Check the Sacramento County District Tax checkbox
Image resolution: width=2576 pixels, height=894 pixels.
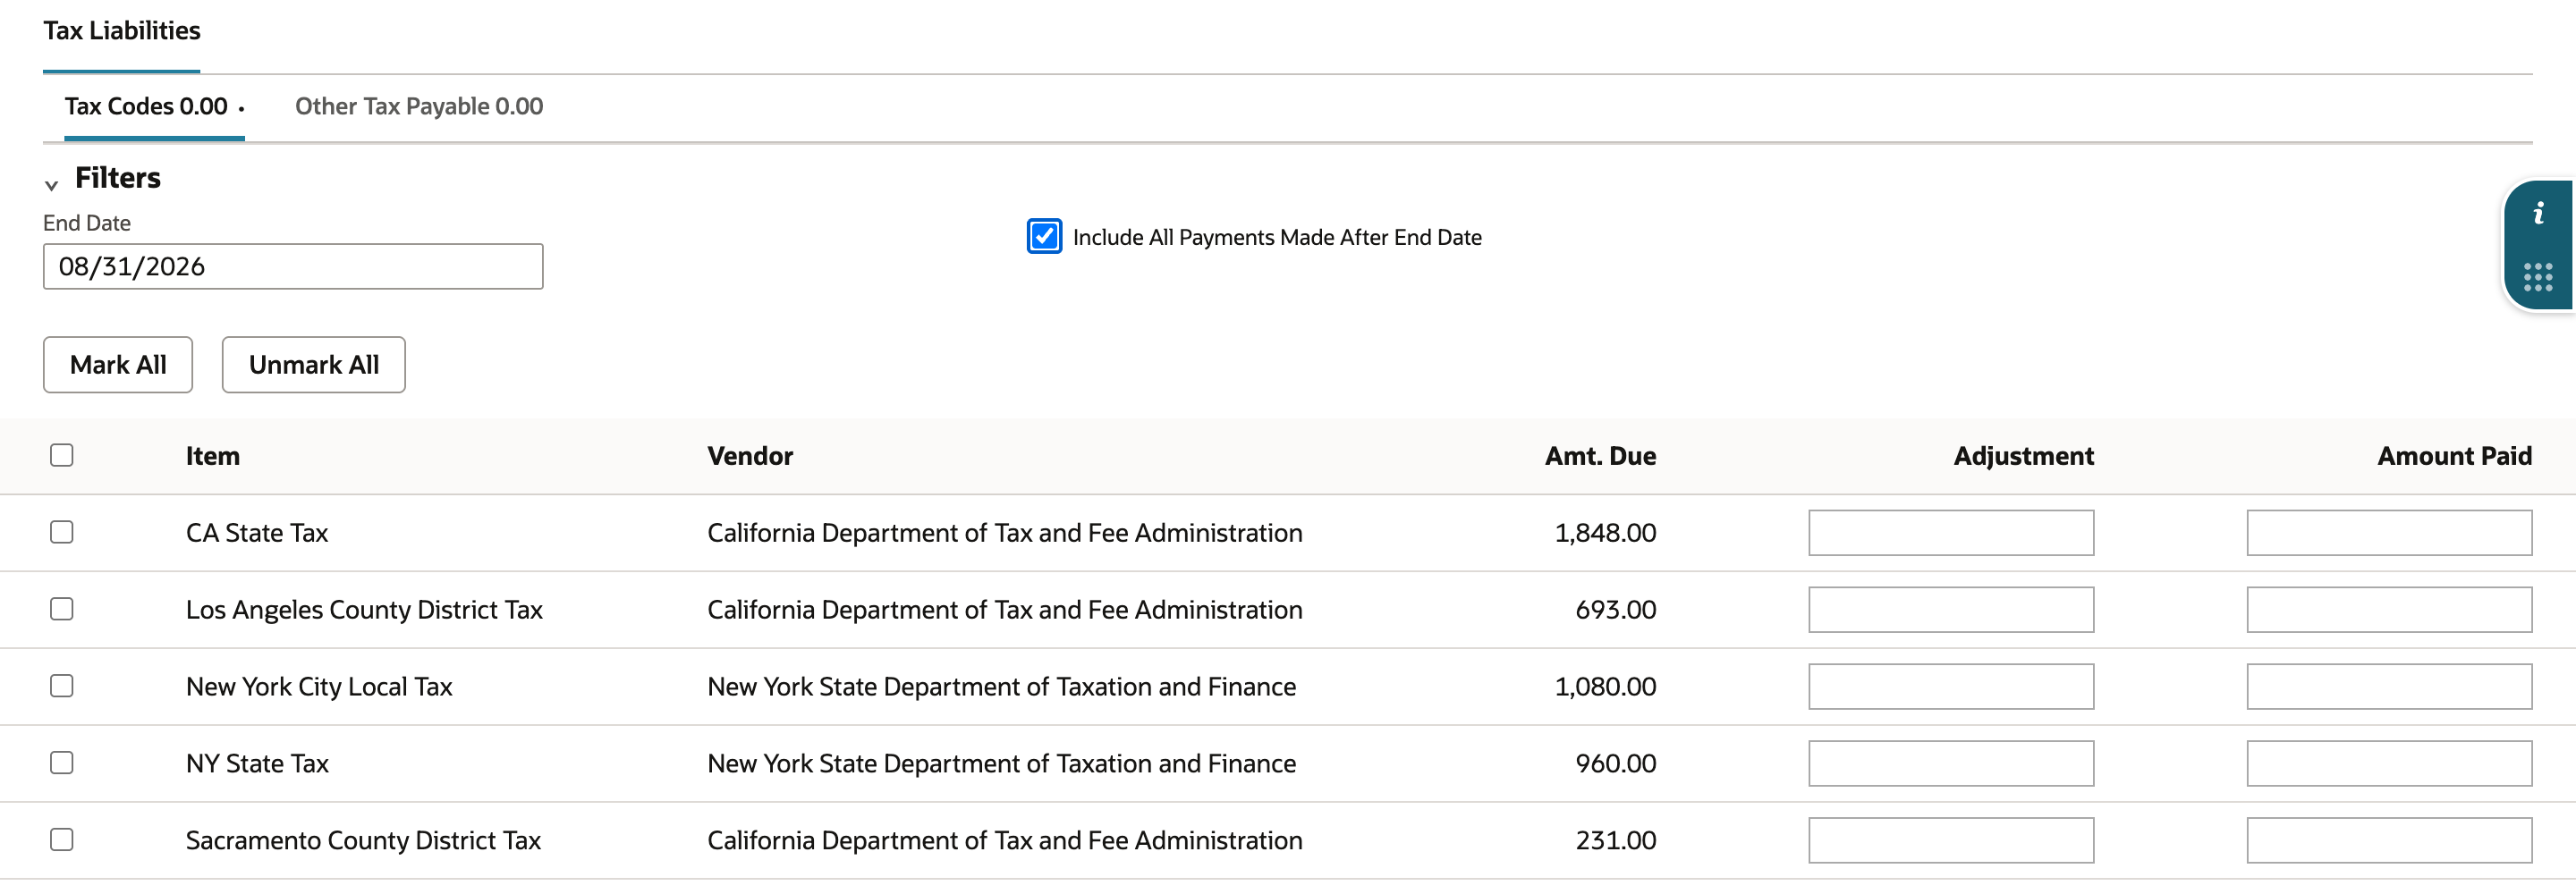pos(62,840)
